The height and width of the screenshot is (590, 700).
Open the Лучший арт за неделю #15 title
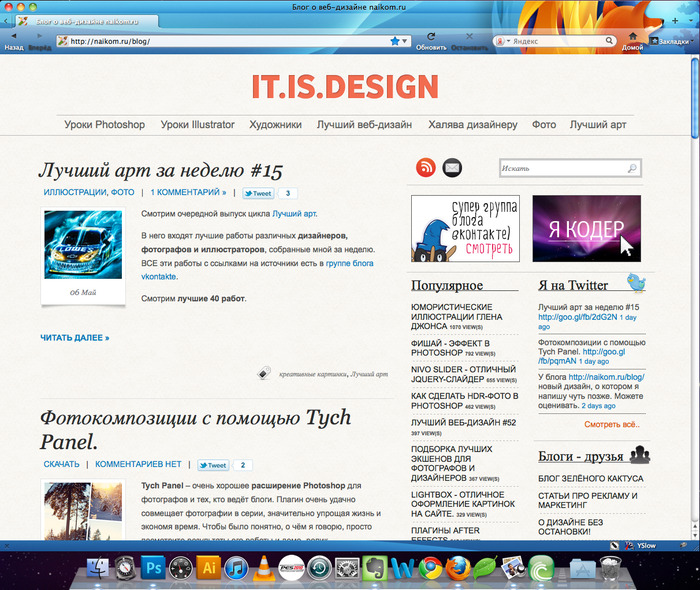point(161,170)
